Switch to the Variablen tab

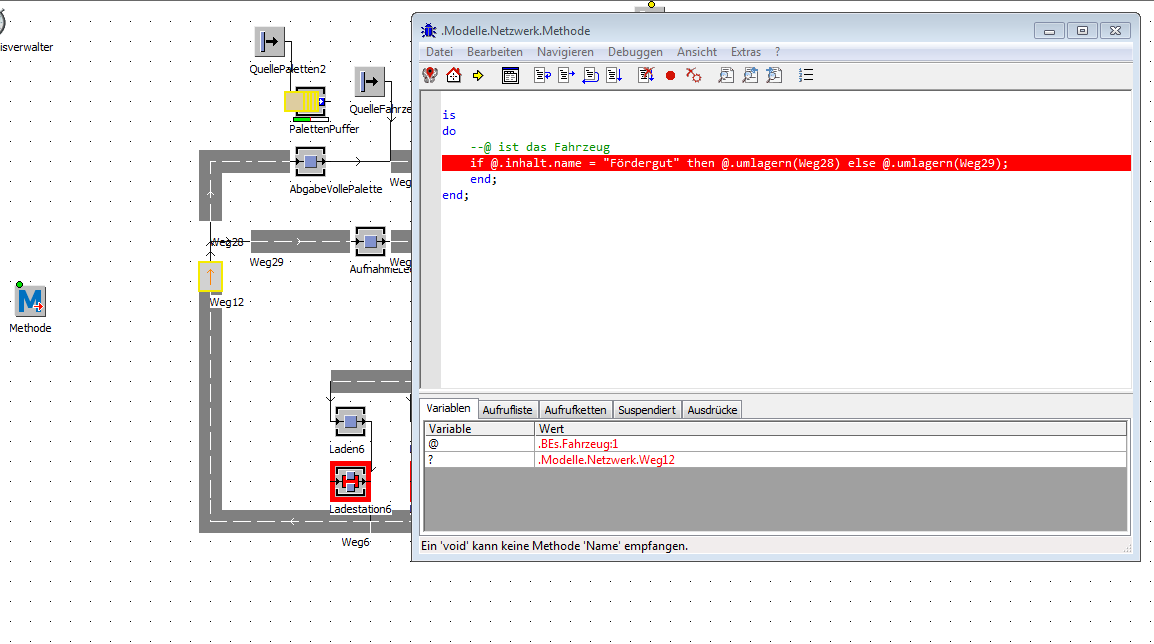448,408
